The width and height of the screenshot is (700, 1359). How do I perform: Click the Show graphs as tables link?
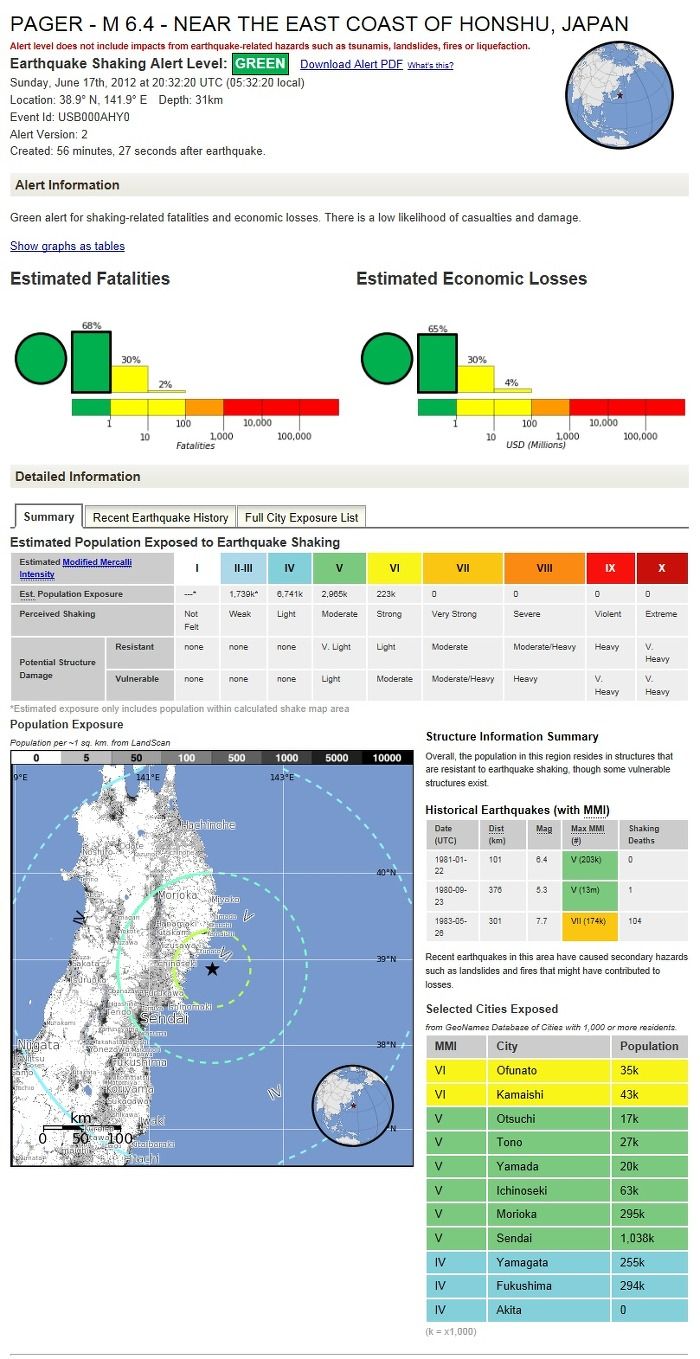[67, 246]
